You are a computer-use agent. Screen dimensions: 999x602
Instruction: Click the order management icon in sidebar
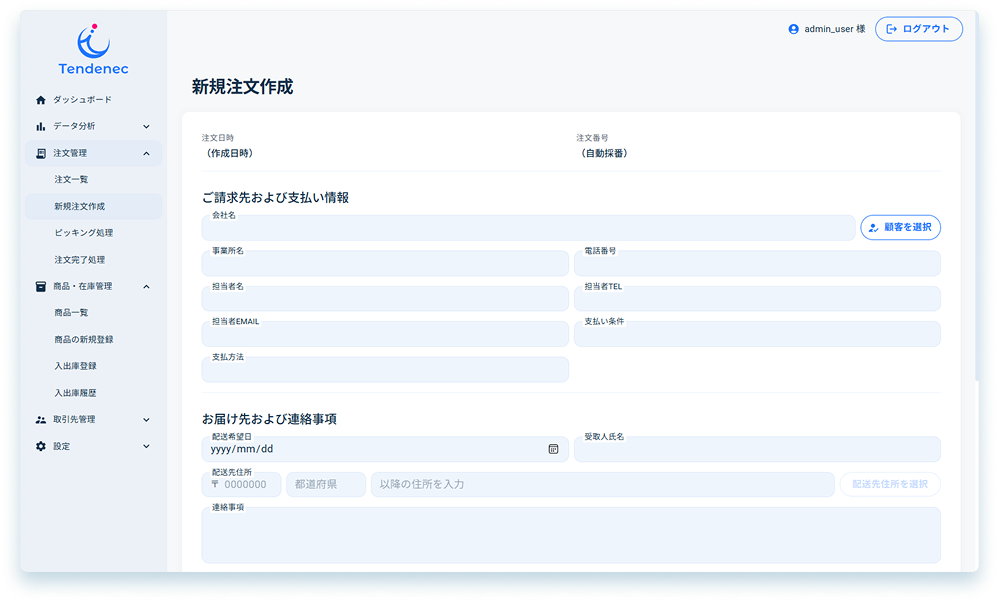point(41,154)
